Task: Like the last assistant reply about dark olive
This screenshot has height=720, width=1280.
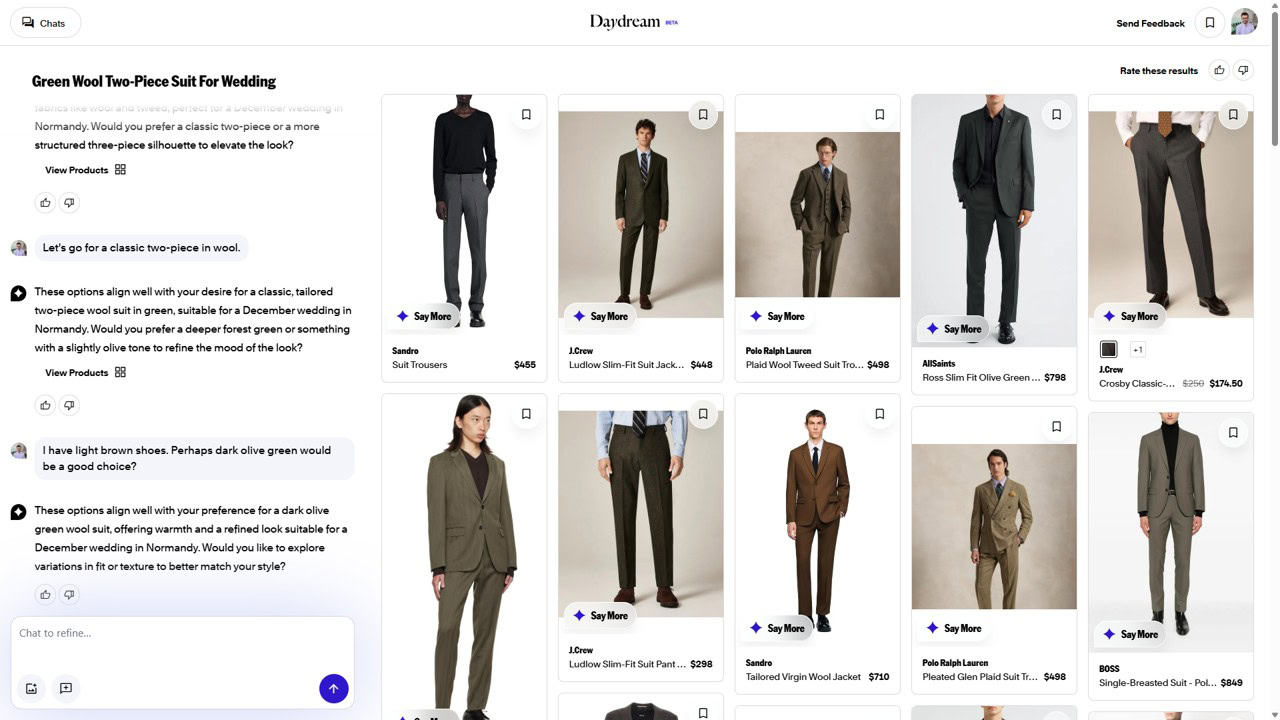Action: [x=45, y=595]
